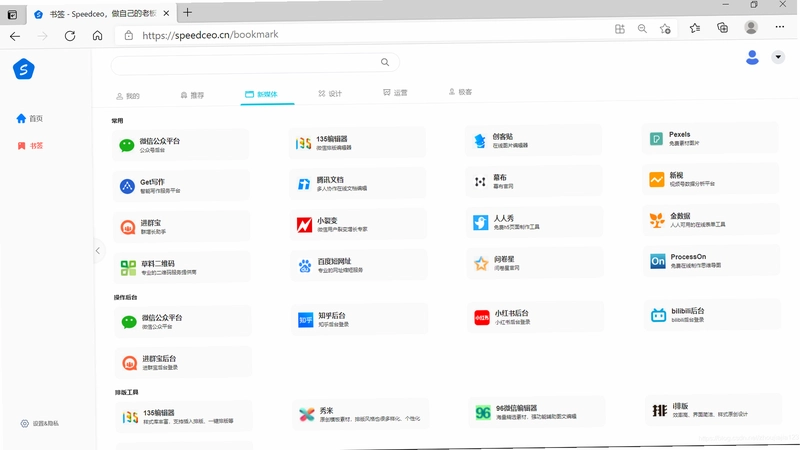Open the tab actions menu icon
Image resolution: width=800 pixels, height=450 pixels.
click(x=12, y=15)
